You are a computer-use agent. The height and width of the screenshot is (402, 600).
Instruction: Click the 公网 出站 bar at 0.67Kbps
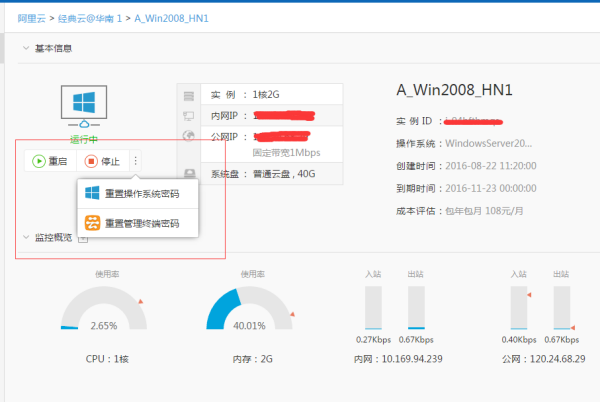pyautogui.click(x=562, y=308)
